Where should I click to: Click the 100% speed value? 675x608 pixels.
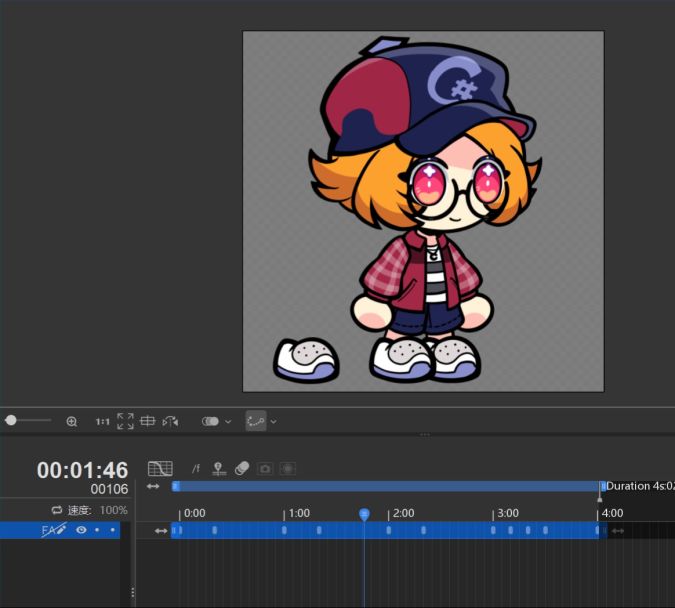coord(113,510)
